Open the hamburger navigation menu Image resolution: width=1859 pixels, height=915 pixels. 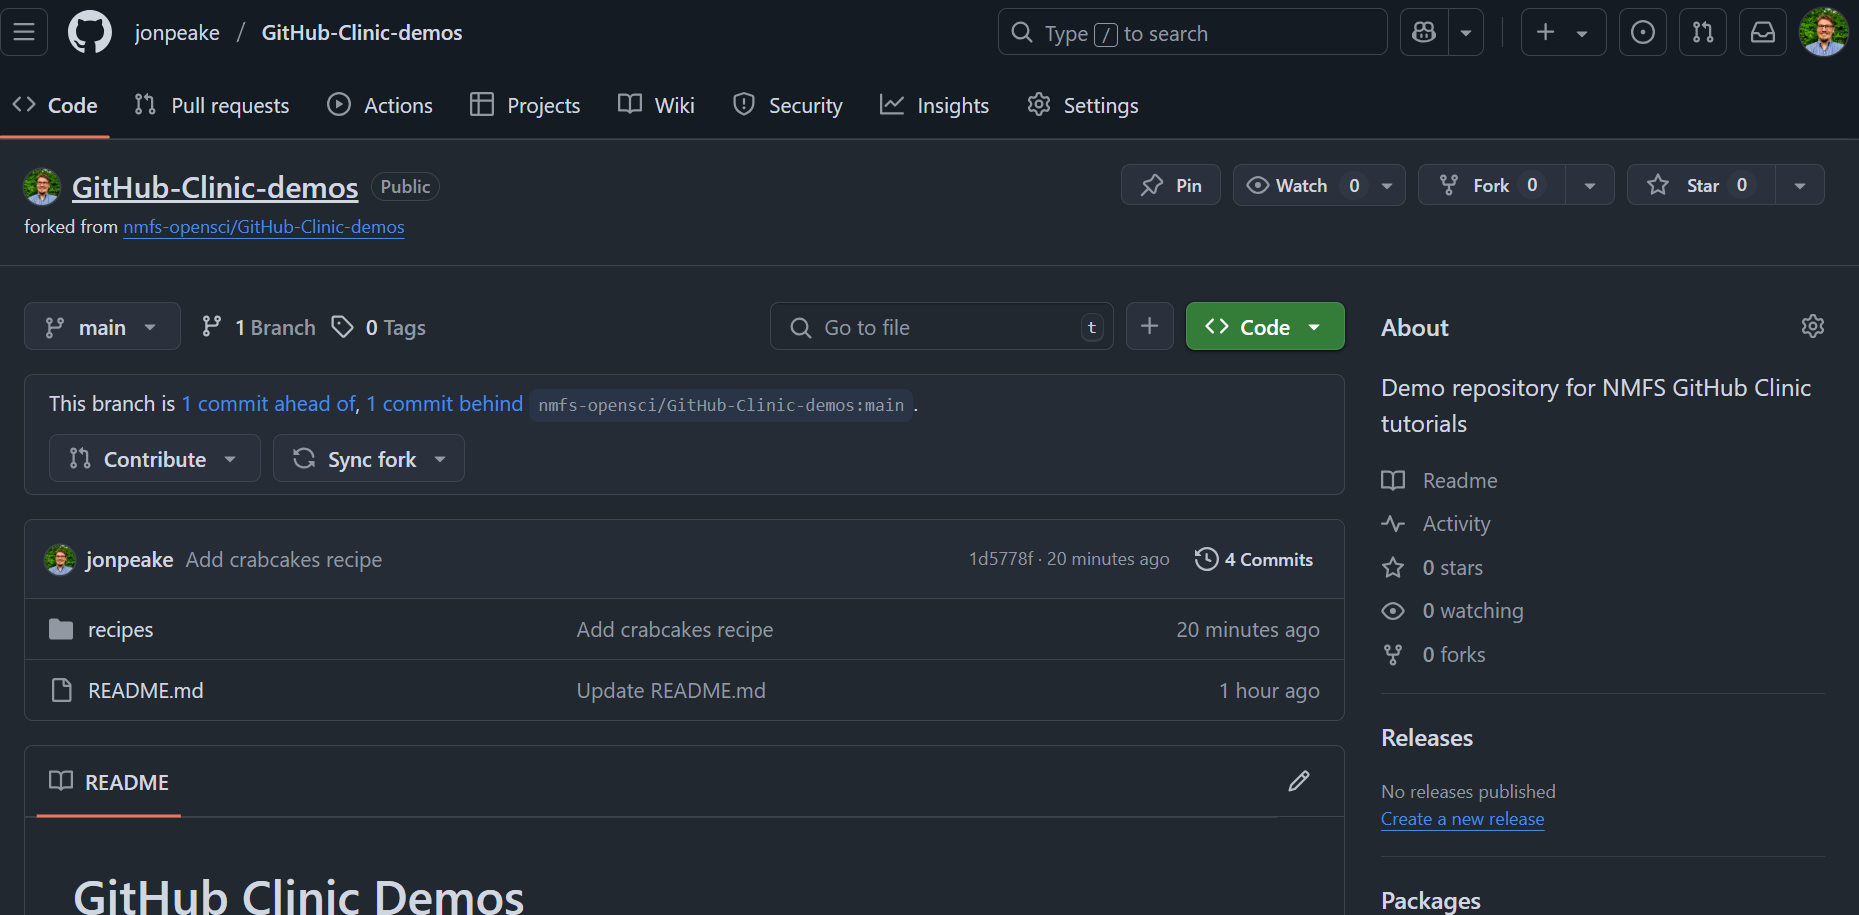tap(24, 32)
